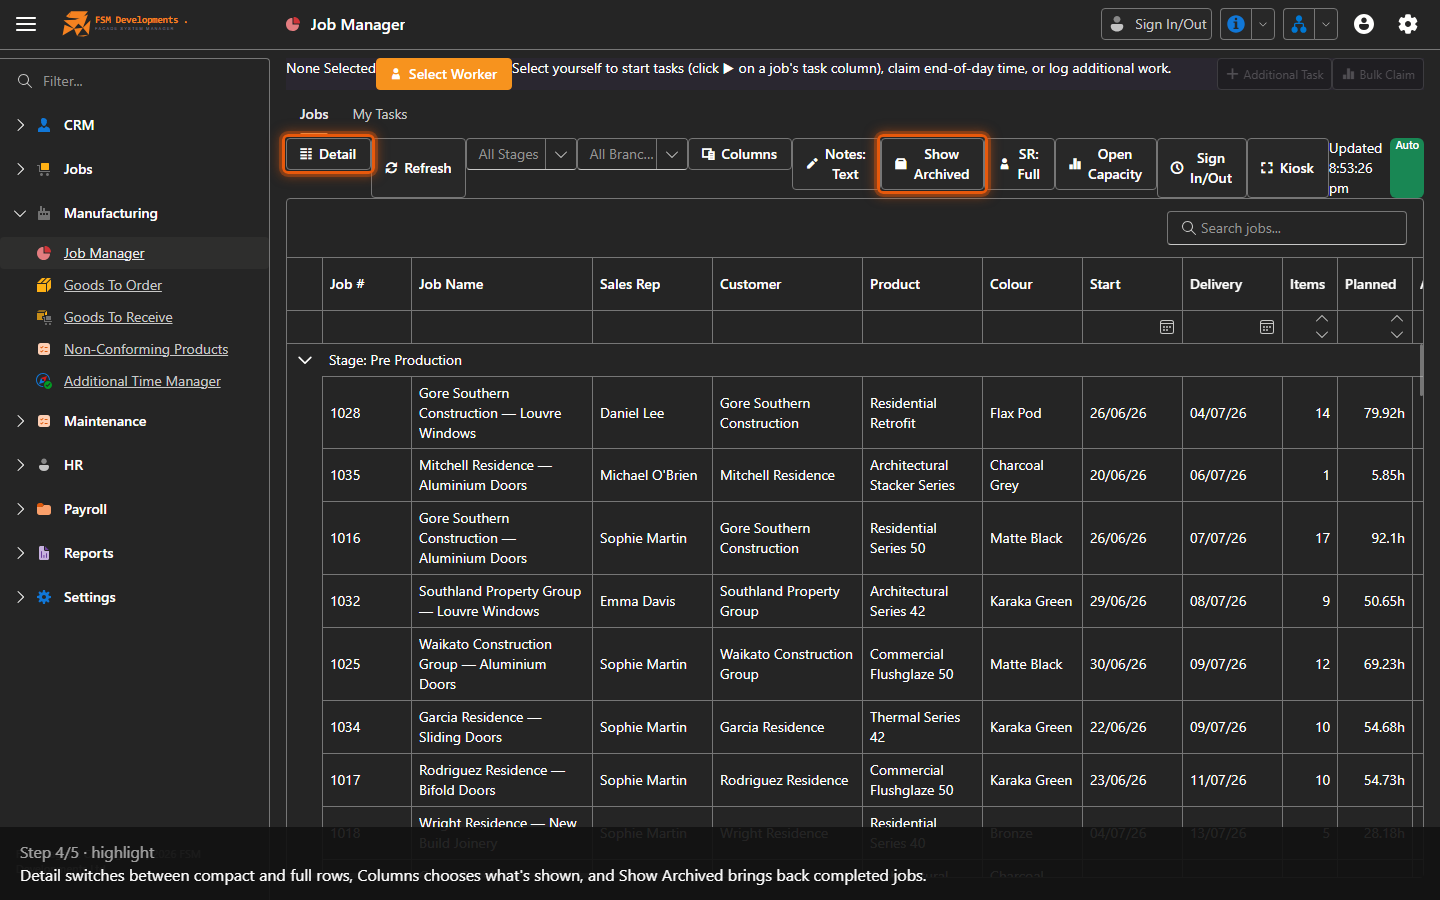Toggle Detail row view
The width and height of the screenshot is (1440, 900).
[x=328, y=154]
